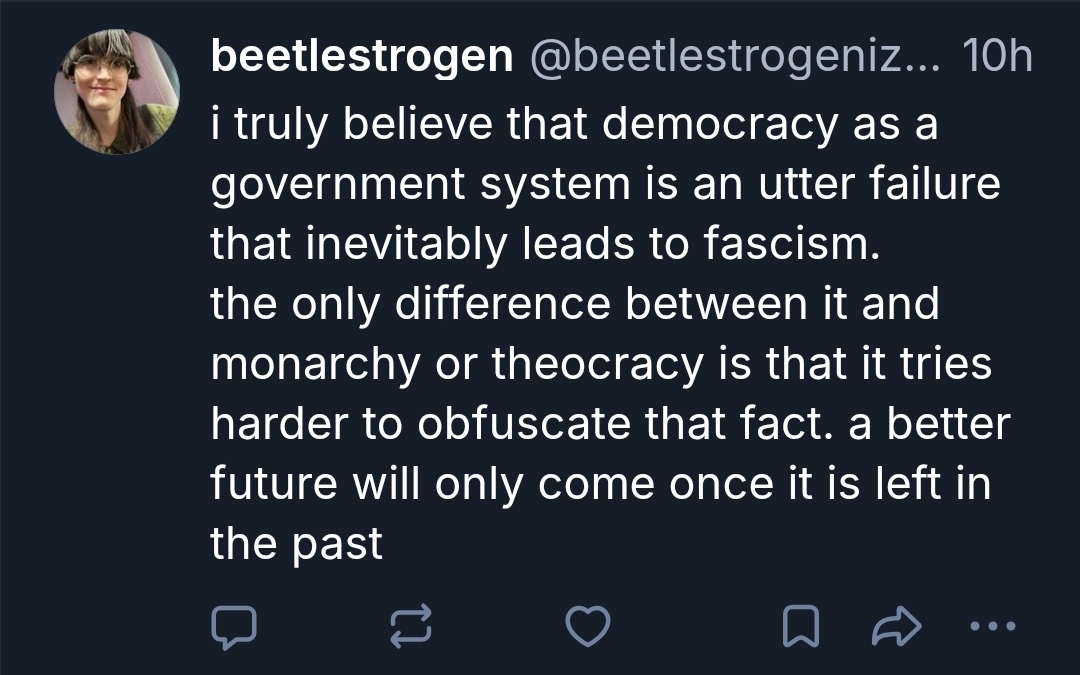This screenshot has height=675, width=1080.
Task: Click the line starting "i truly believe"
Action: coord(574,124)
